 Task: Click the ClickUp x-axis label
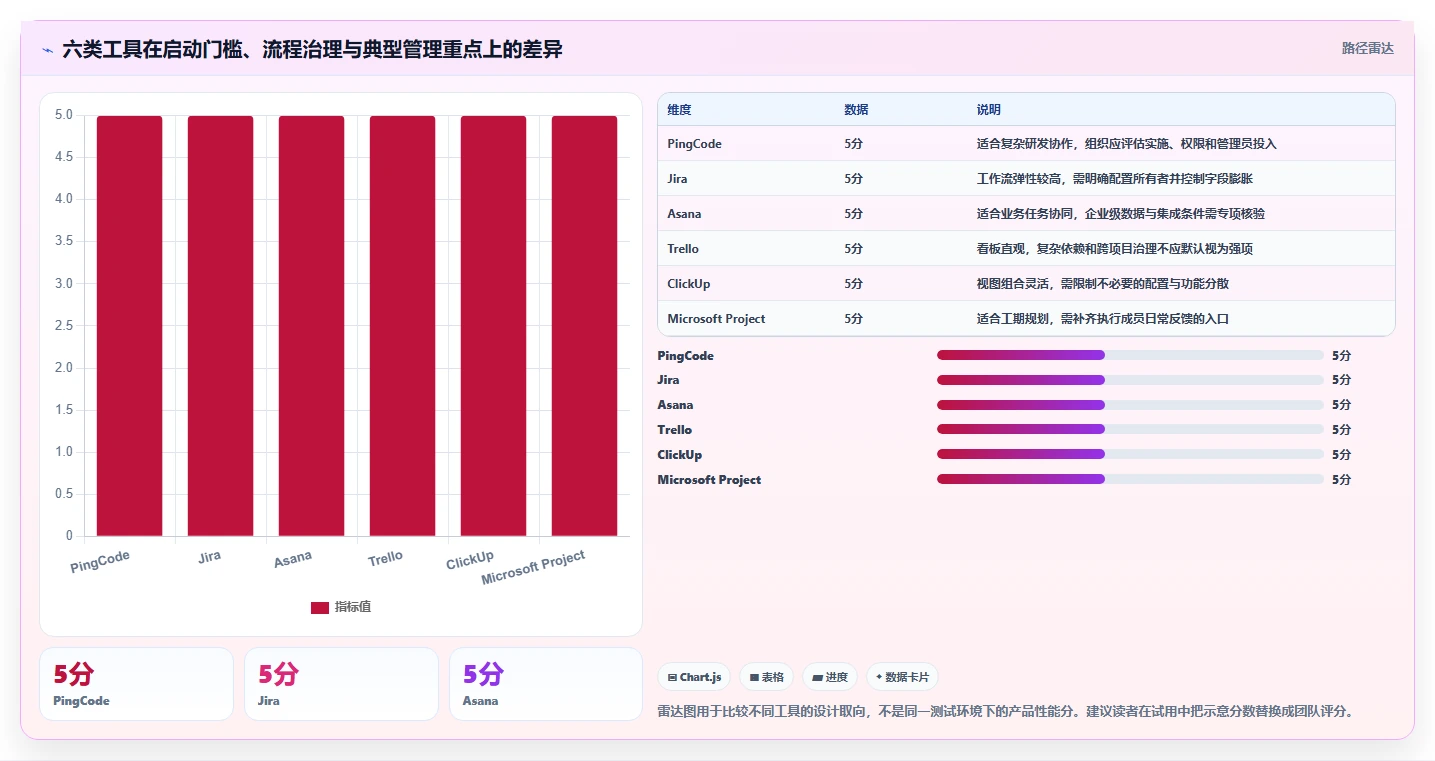coord(470,561)
